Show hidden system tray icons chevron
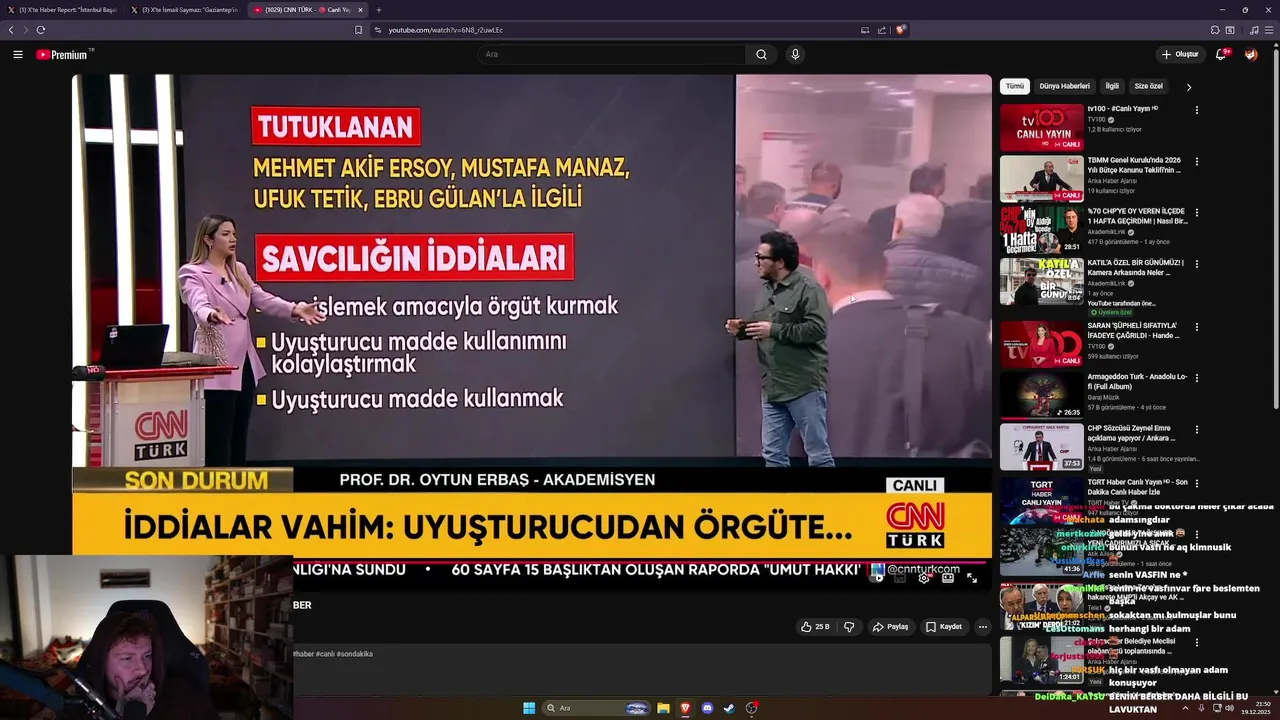Screen dimensions: 1280x720 (x=1185, y=708)
